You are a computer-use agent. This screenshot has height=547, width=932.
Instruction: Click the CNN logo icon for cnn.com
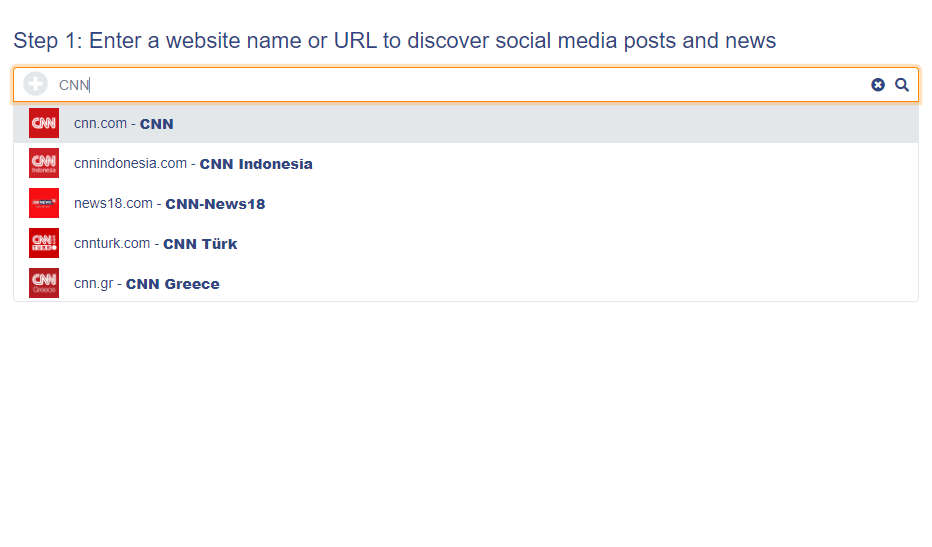point(44,123)
